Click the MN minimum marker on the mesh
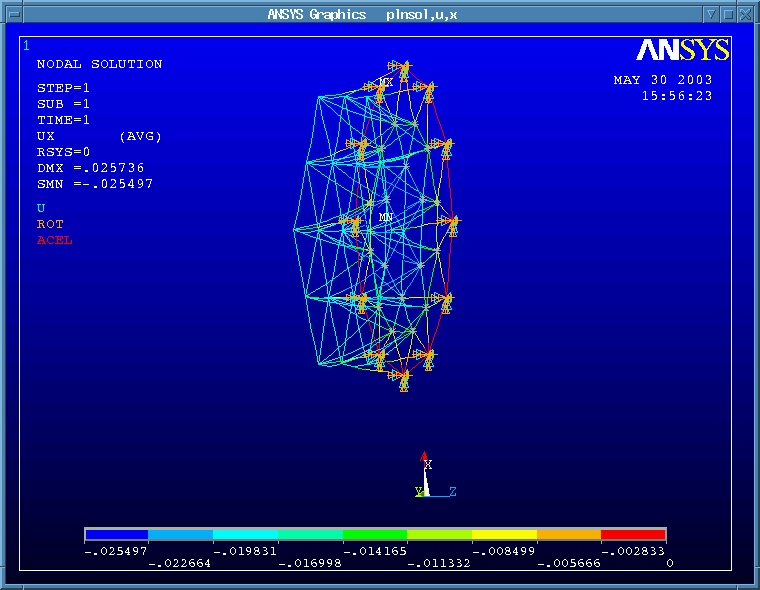The width and height of the screenshot is (760, 590). pyautogui.click(x=386, y=217)
